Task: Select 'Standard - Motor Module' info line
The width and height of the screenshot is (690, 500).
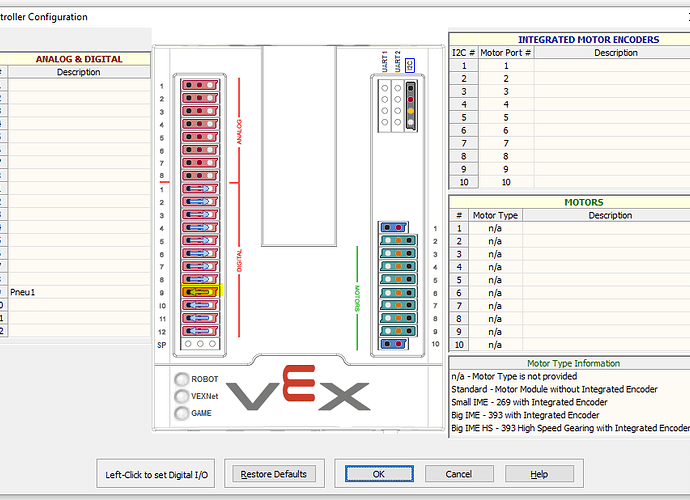Action: 554,389
